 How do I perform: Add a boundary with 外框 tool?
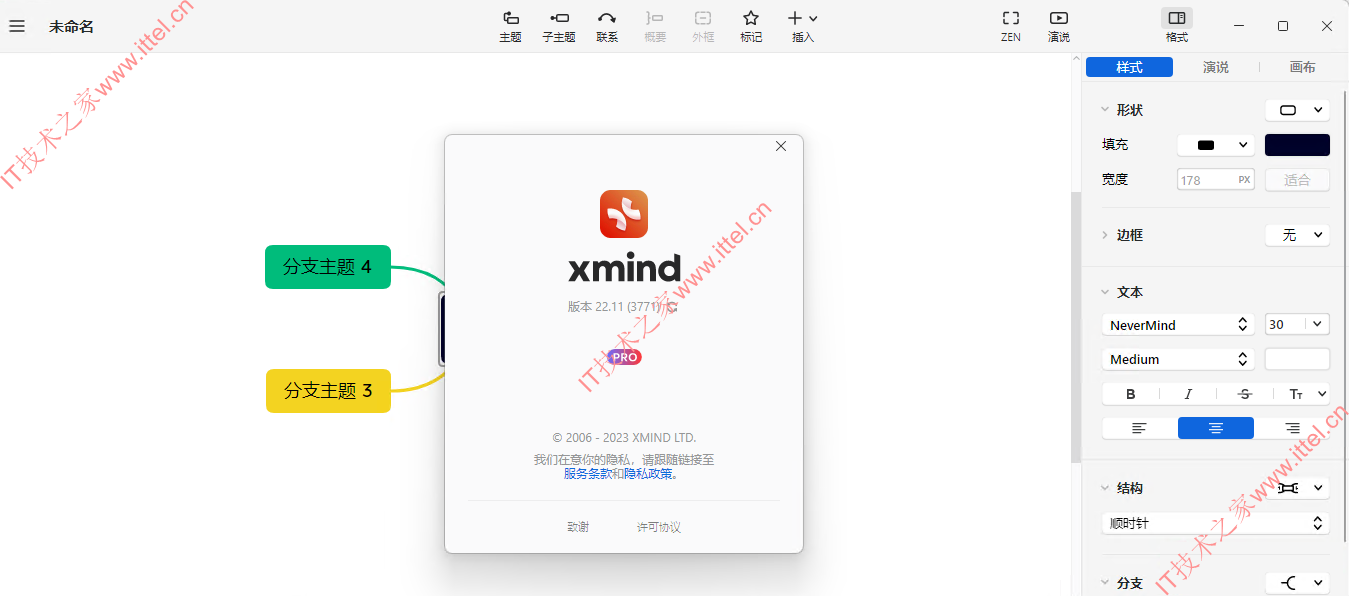[703, 26]
